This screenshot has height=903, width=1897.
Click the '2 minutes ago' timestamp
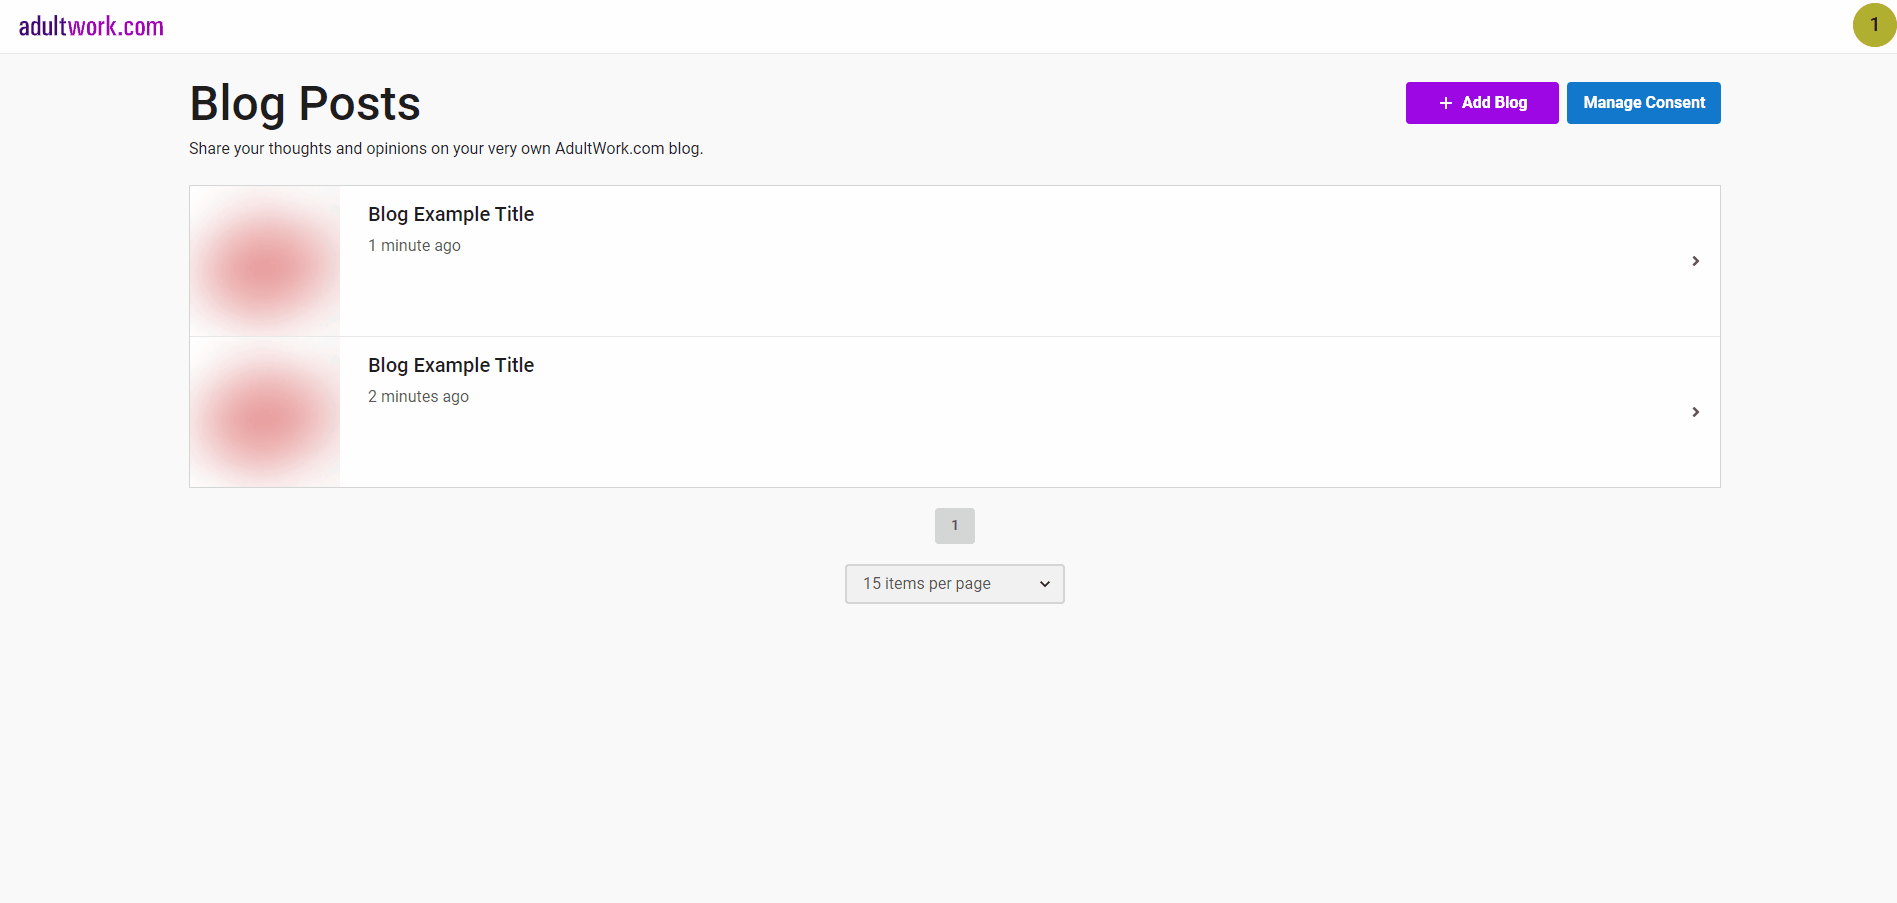(x=418, y=397)
